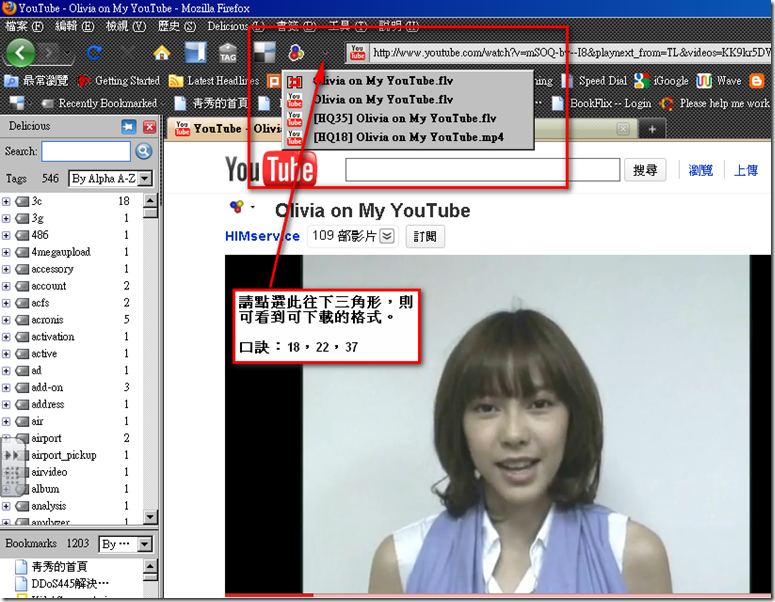
Task: Choose first Olivia on My YouTube.flv entry
Action: [x=408, y=81]
